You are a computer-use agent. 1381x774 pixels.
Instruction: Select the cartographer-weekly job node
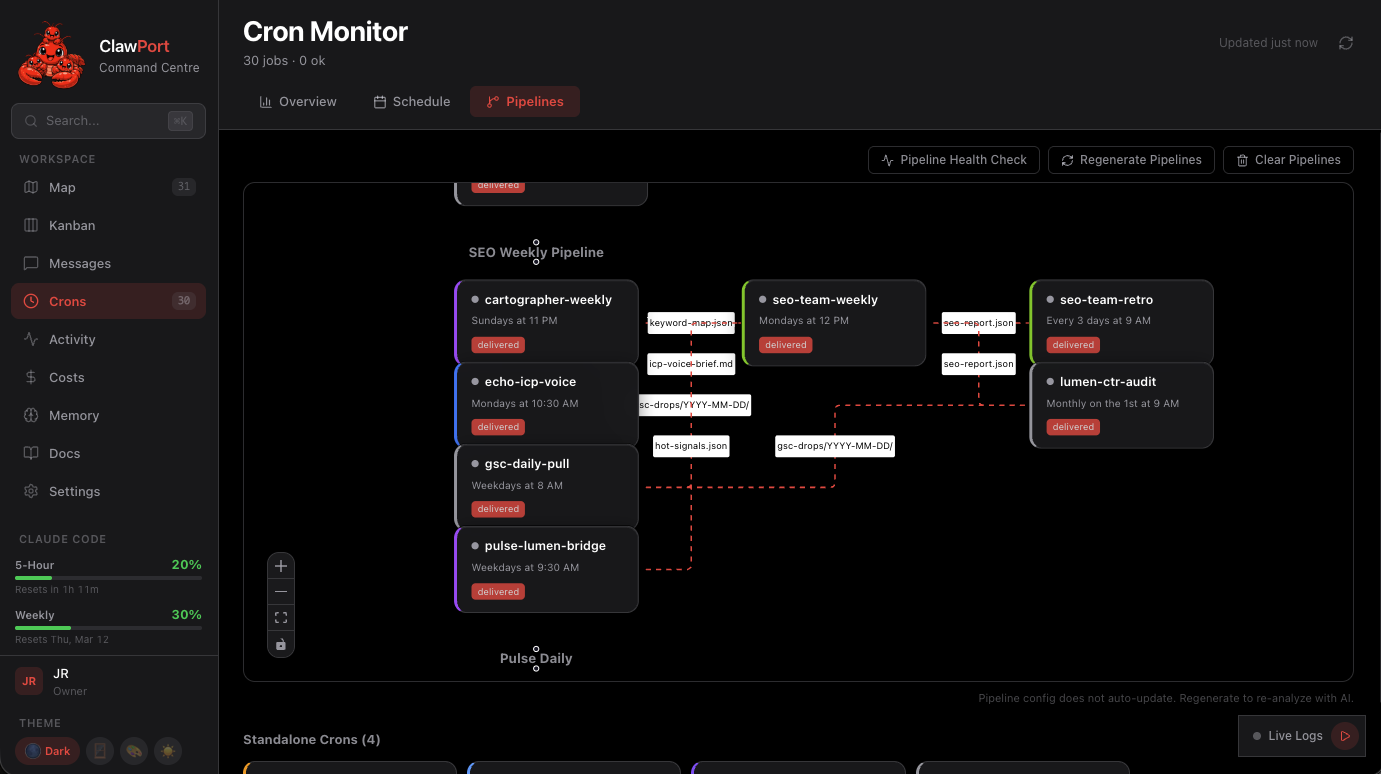(546, 322)
